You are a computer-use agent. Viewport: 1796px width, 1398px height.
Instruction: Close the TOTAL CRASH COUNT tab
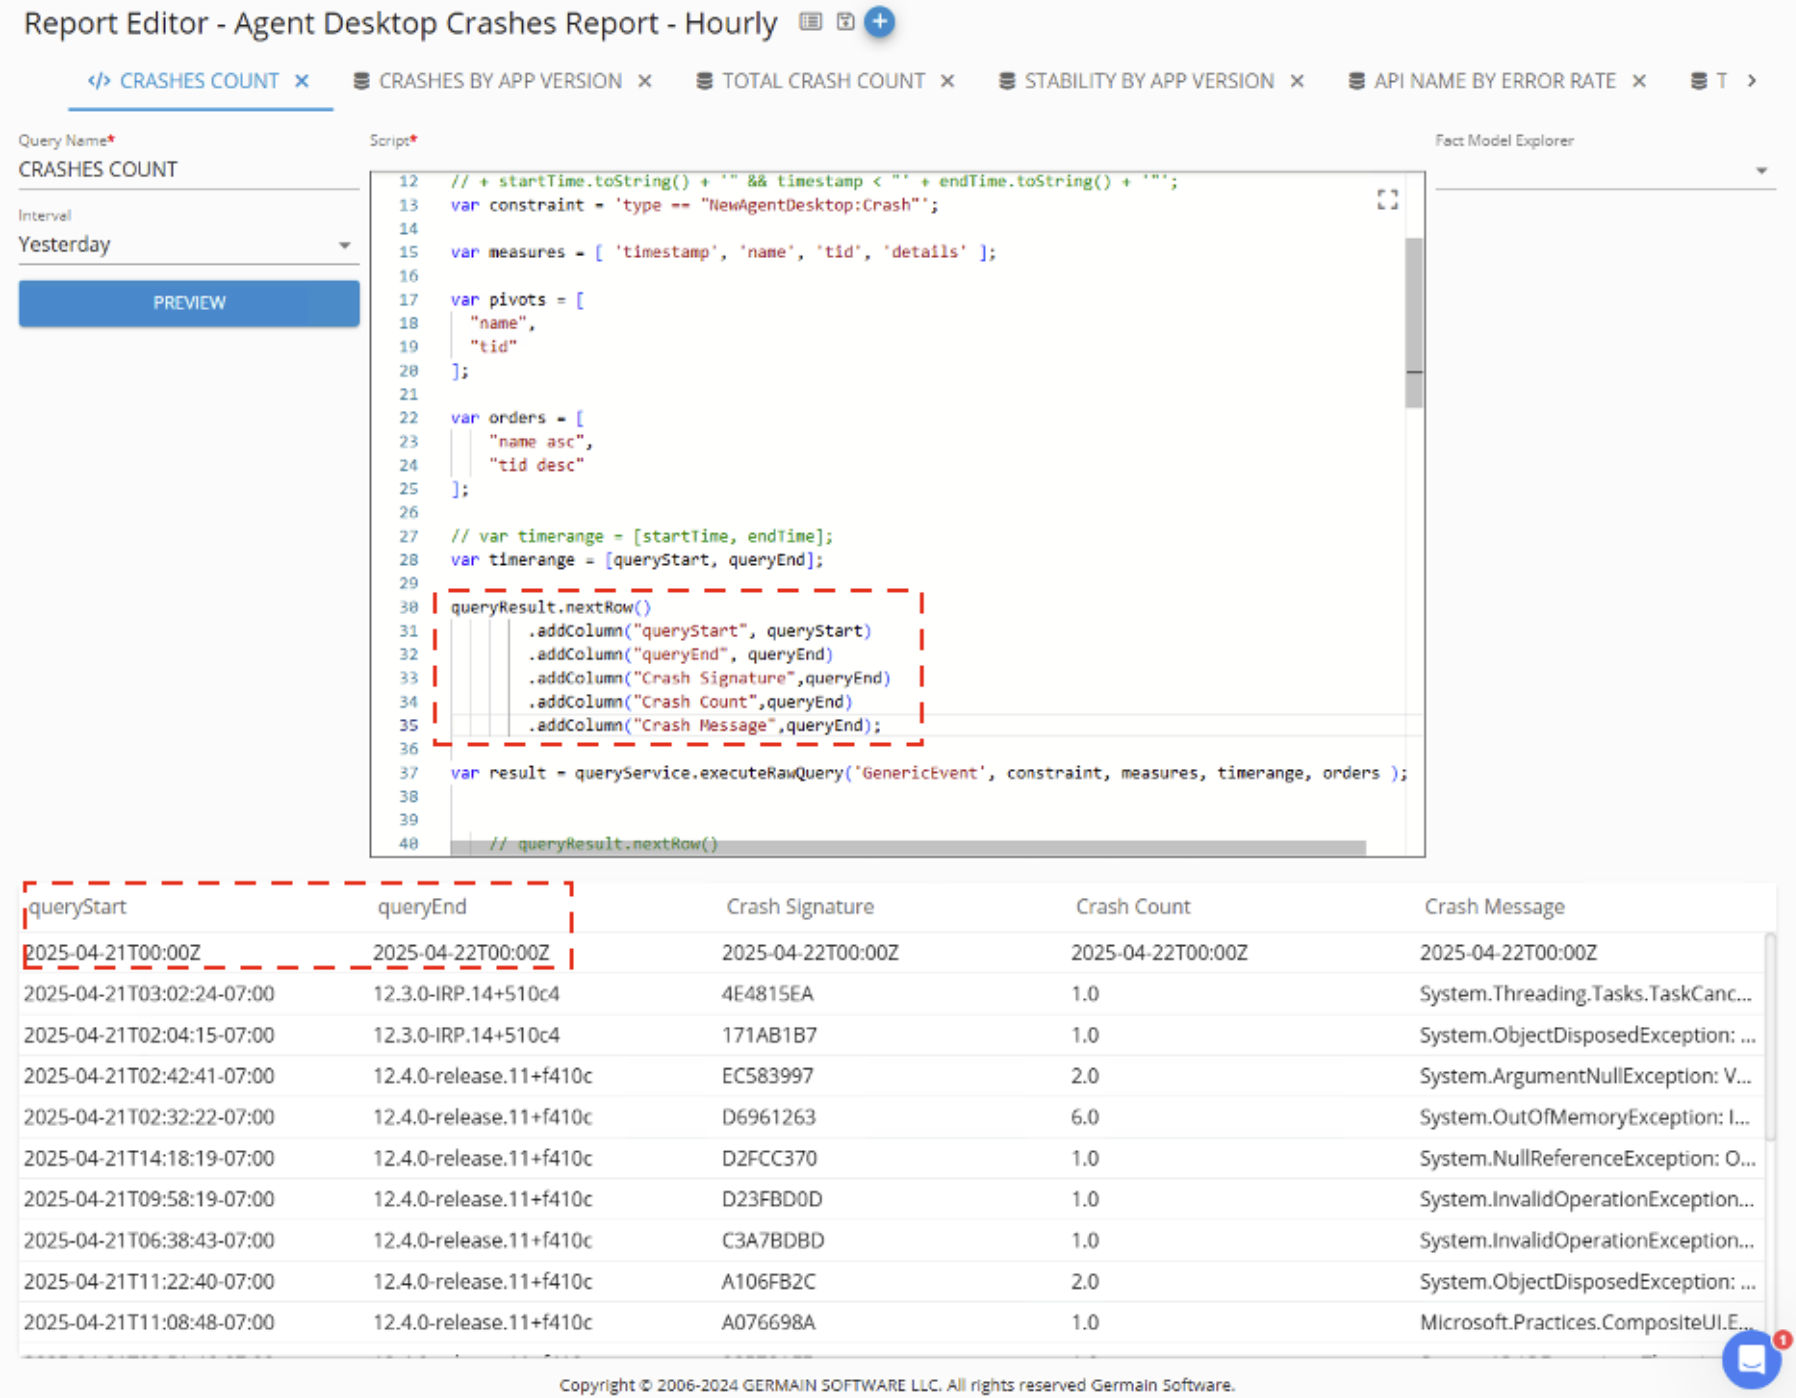click(x=947, y=81)
